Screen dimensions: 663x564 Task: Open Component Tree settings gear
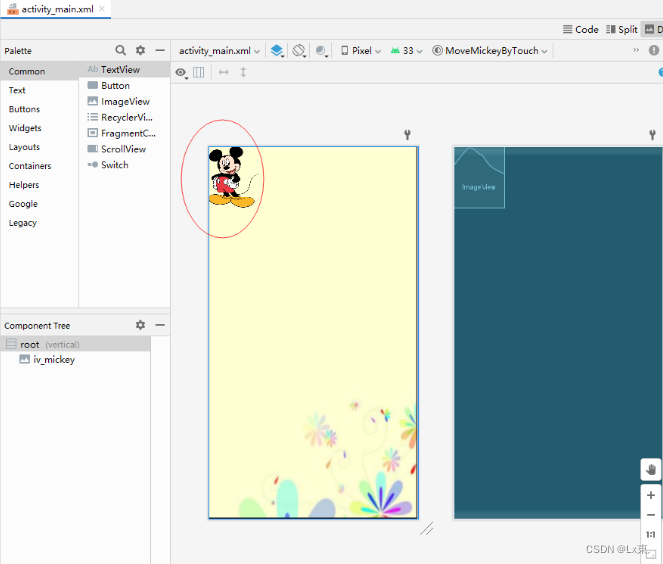(140, 325)
